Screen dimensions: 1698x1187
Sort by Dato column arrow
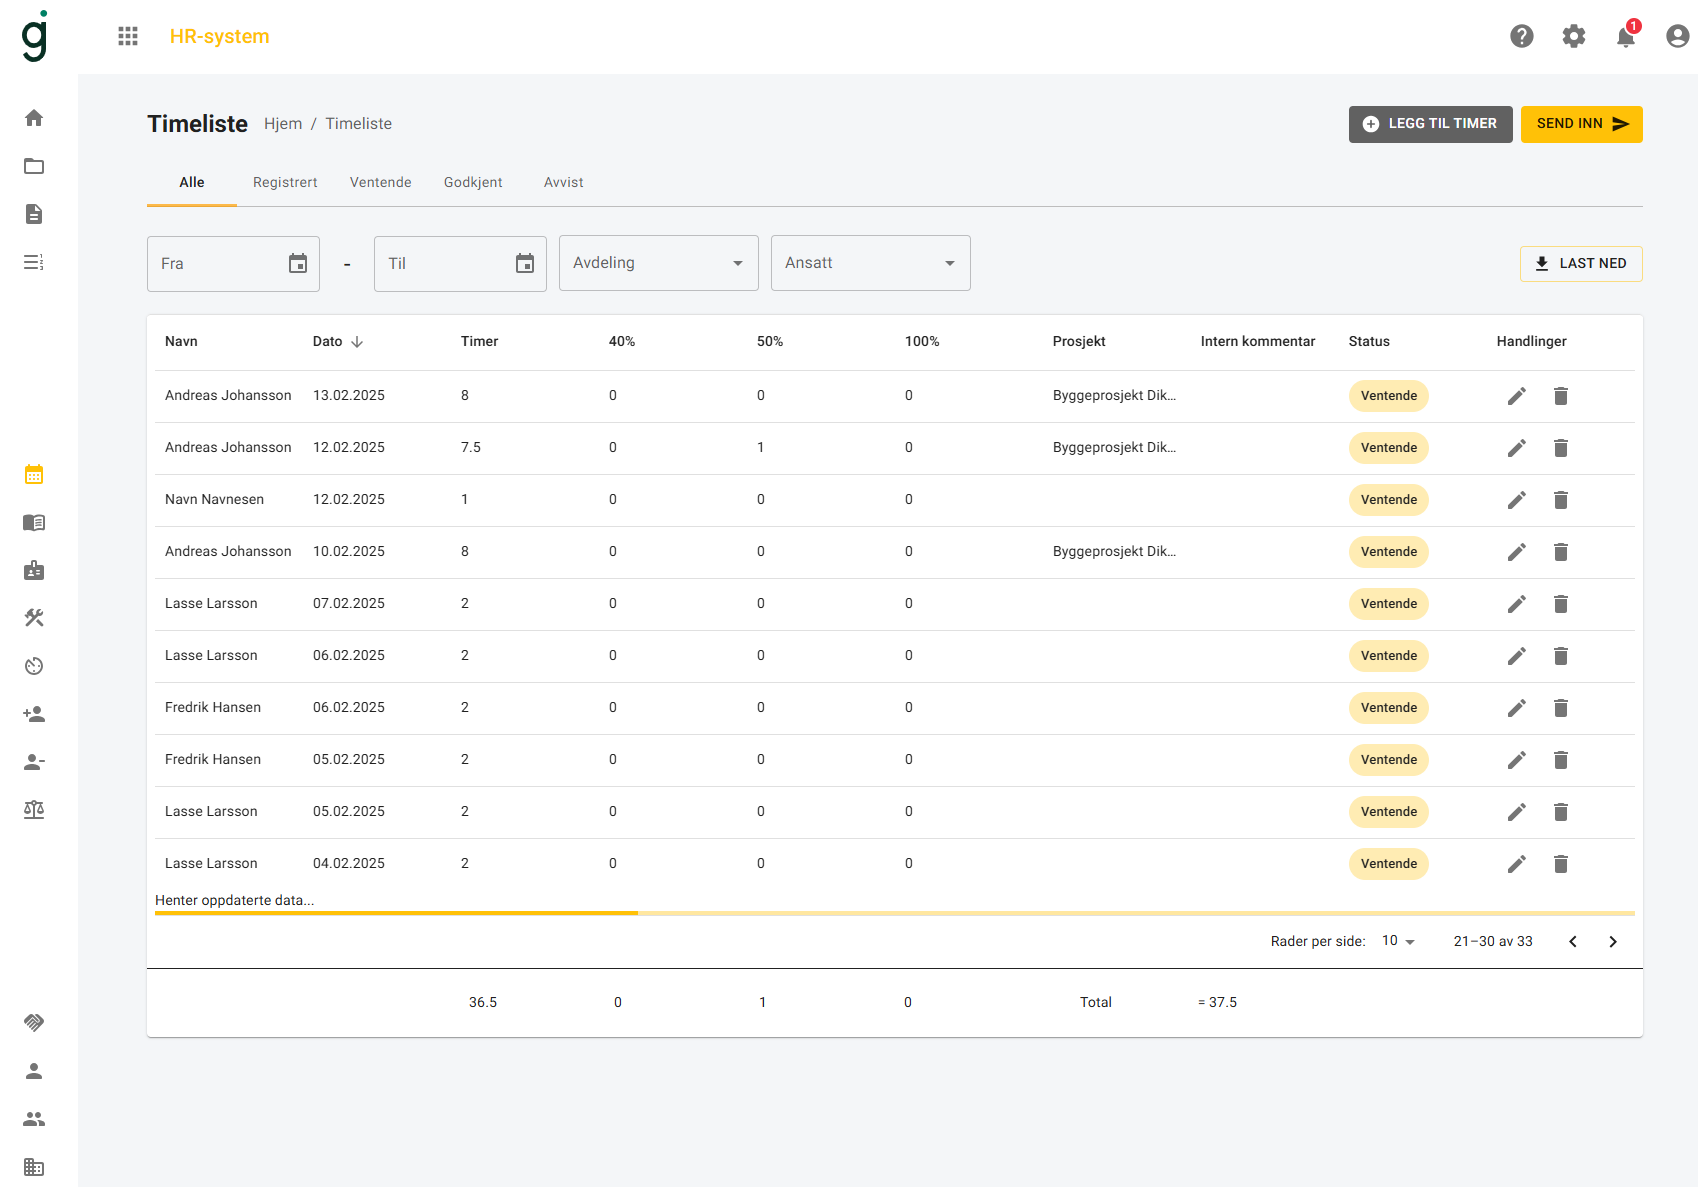pos(357,342)
